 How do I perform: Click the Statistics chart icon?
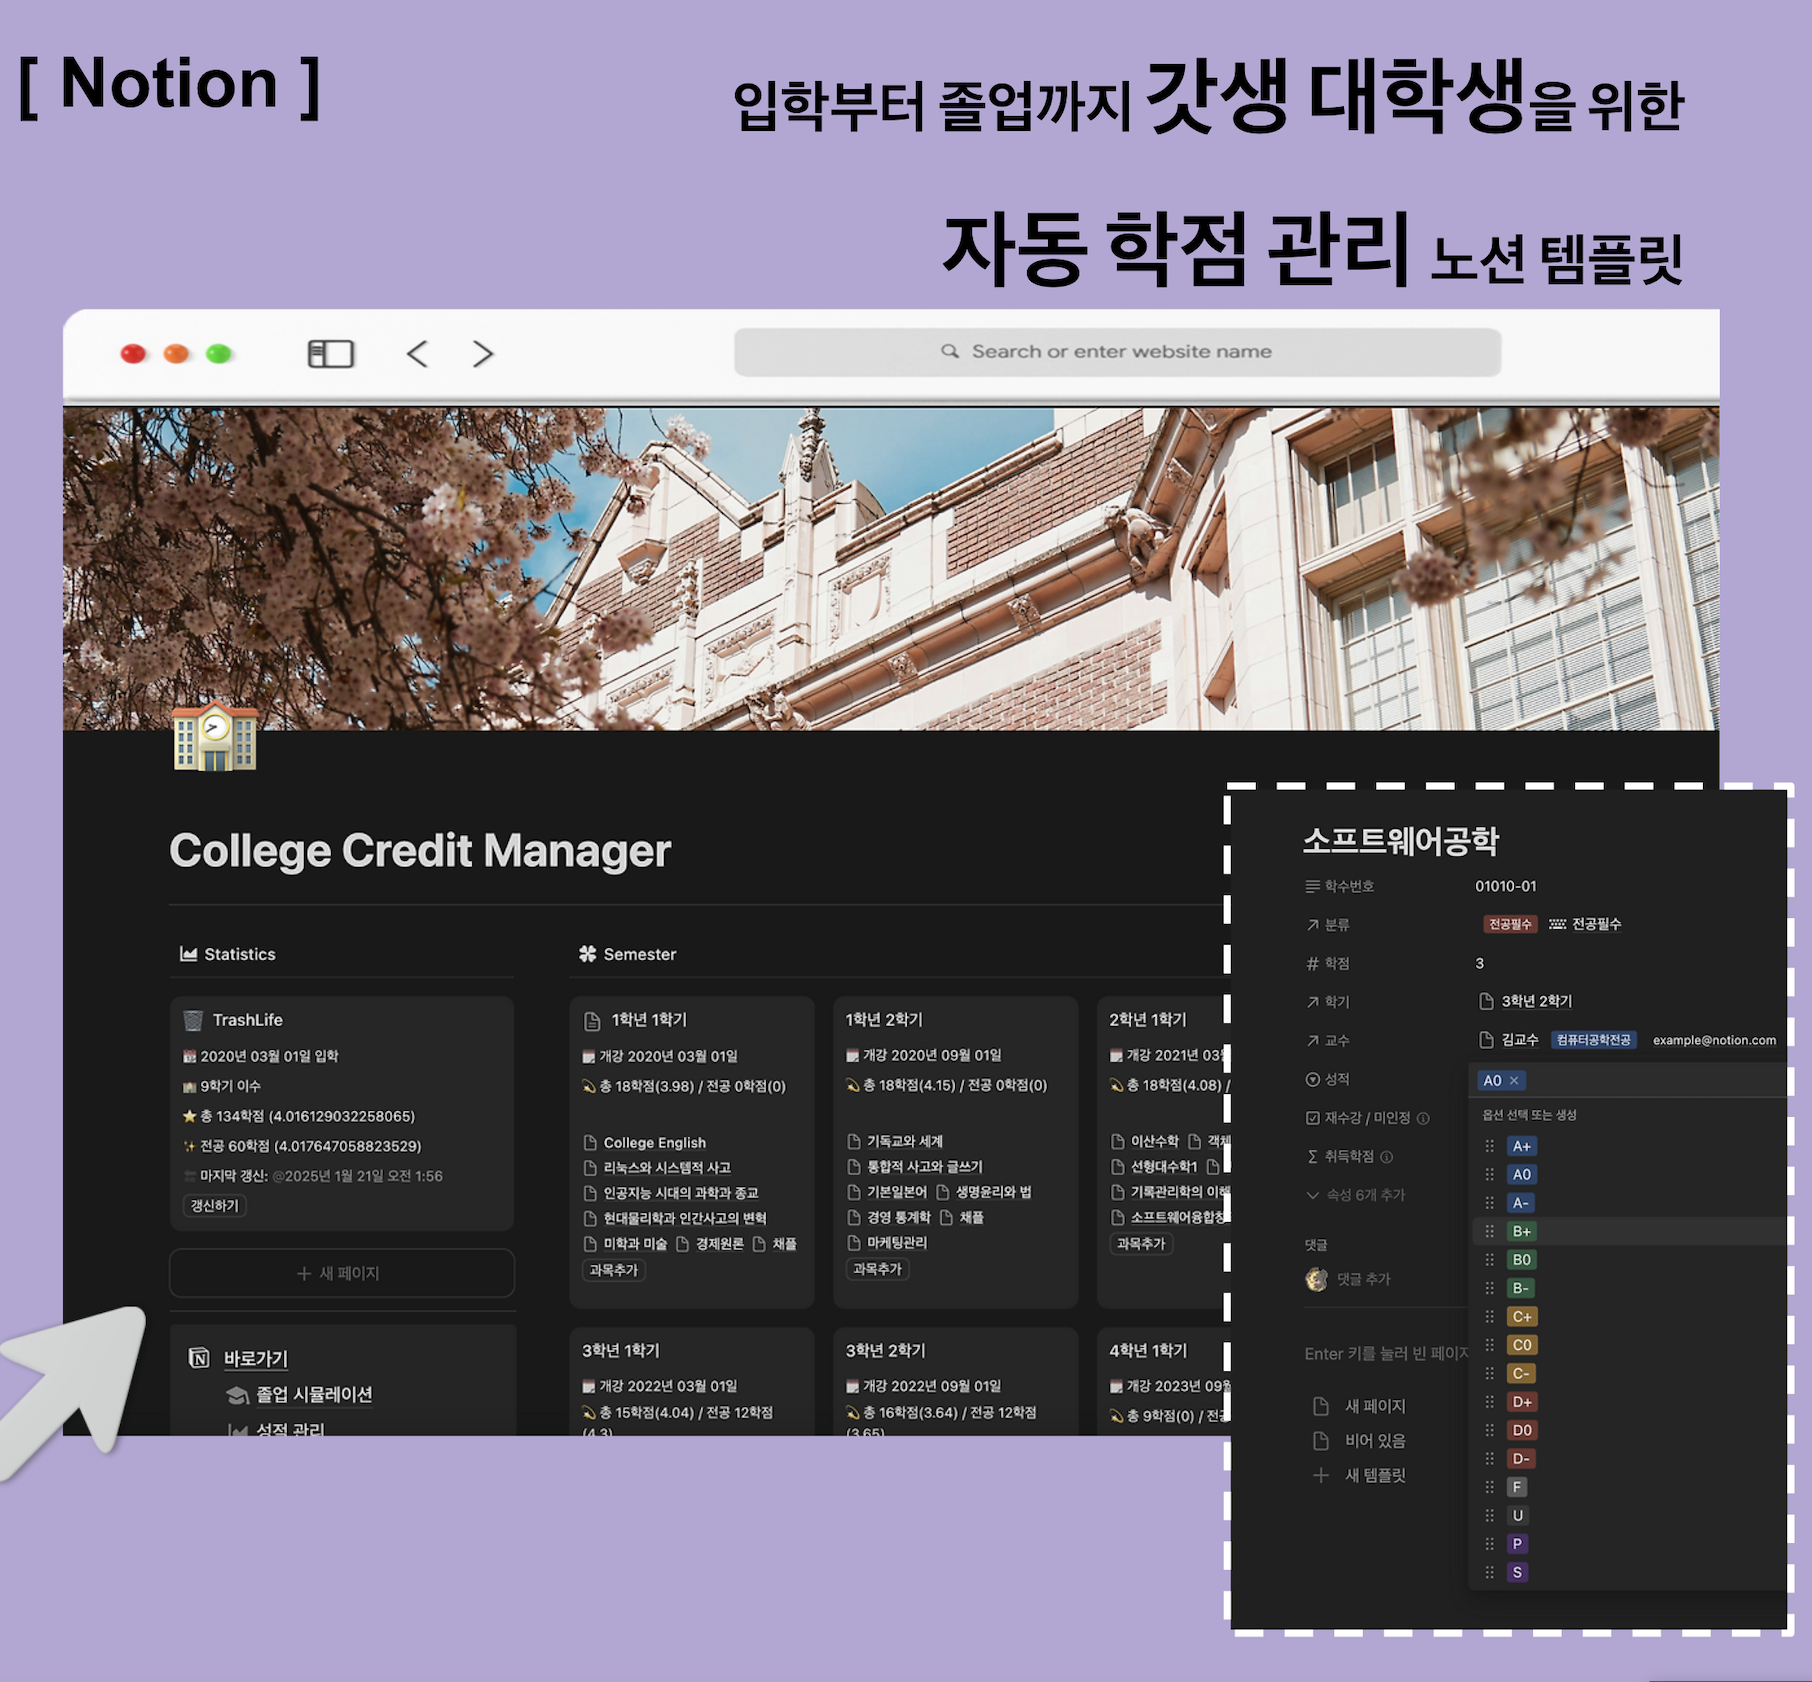[188, 954]
